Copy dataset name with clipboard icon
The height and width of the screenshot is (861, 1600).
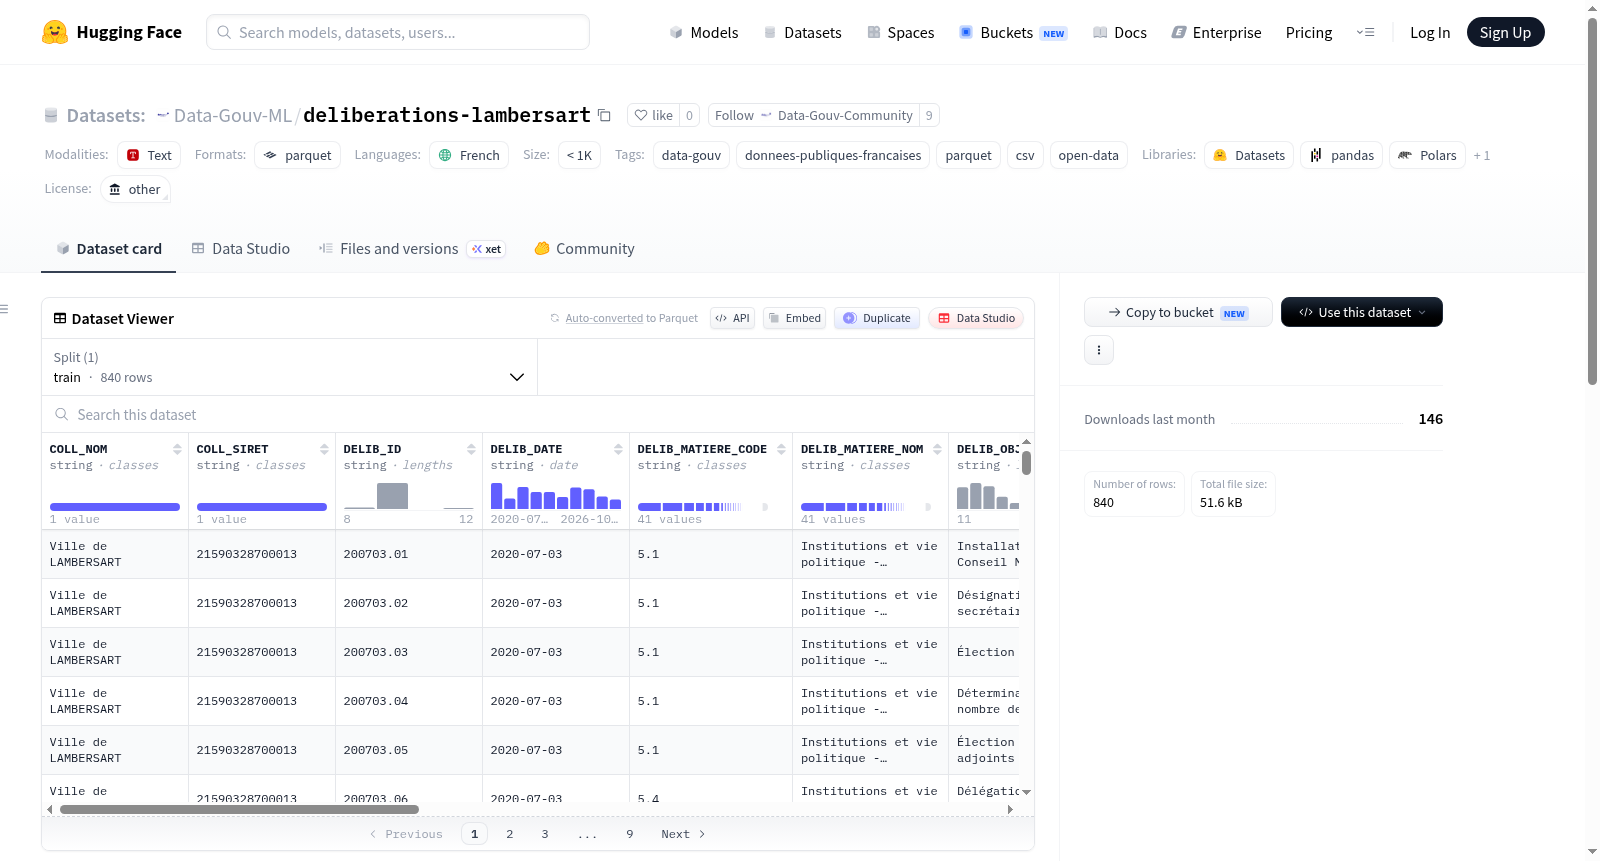(604, 115)
